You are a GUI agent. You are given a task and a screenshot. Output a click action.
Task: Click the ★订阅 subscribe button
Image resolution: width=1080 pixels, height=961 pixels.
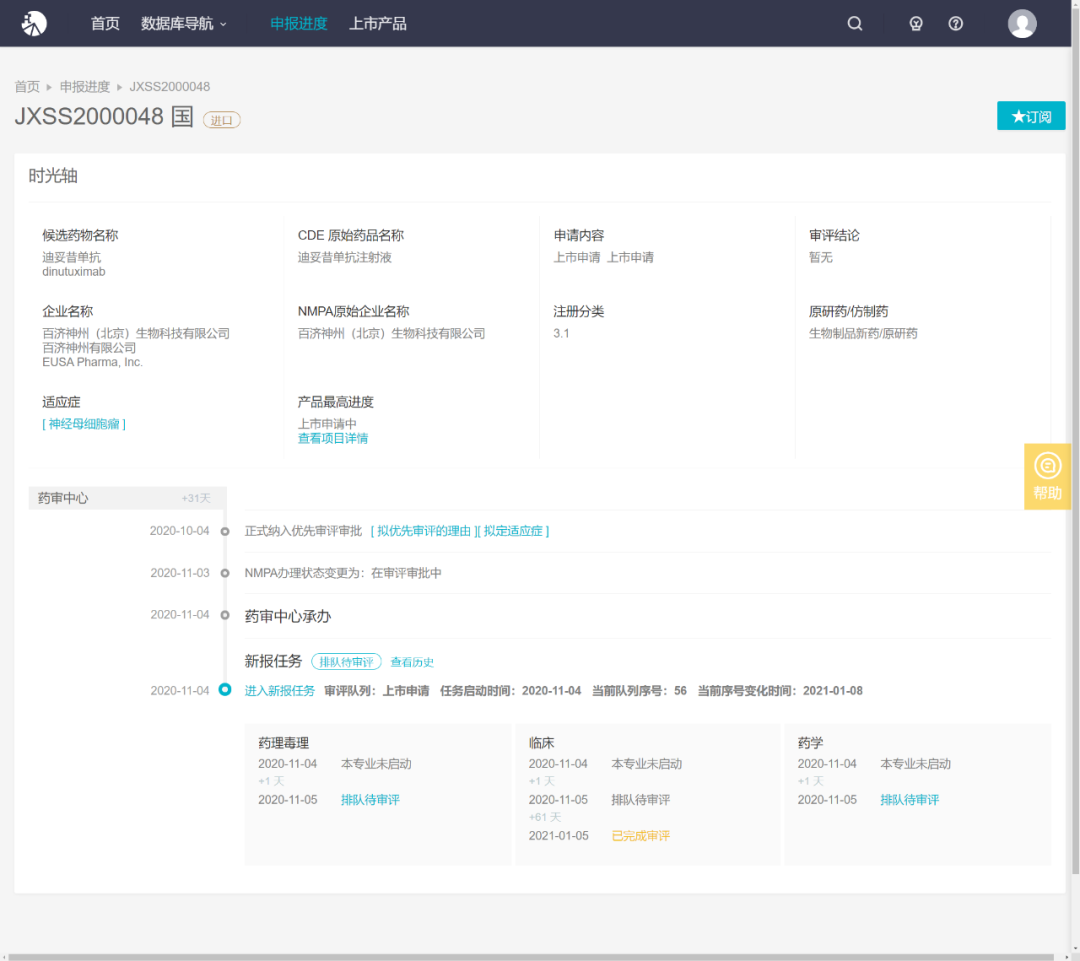point(1031,116)
